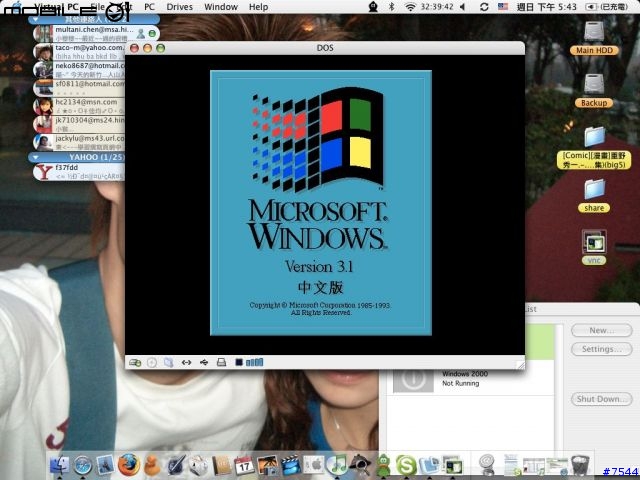Select Windows 2000 entry in Virtual PC List
This screenshot has width=640, height=480.
[469, 379]
